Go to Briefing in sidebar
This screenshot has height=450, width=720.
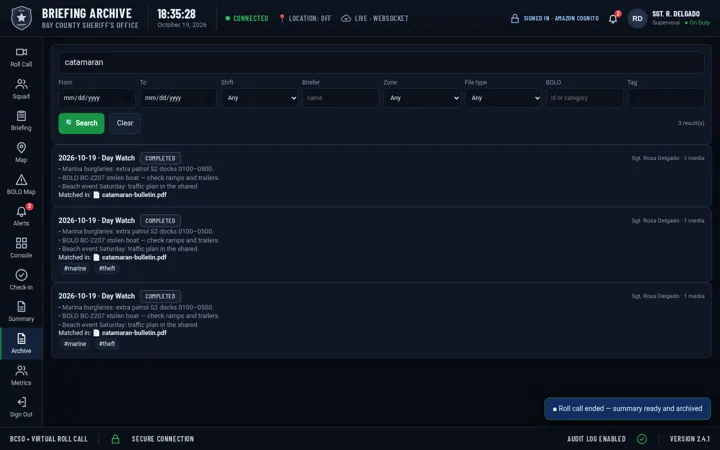coord(21,121)
